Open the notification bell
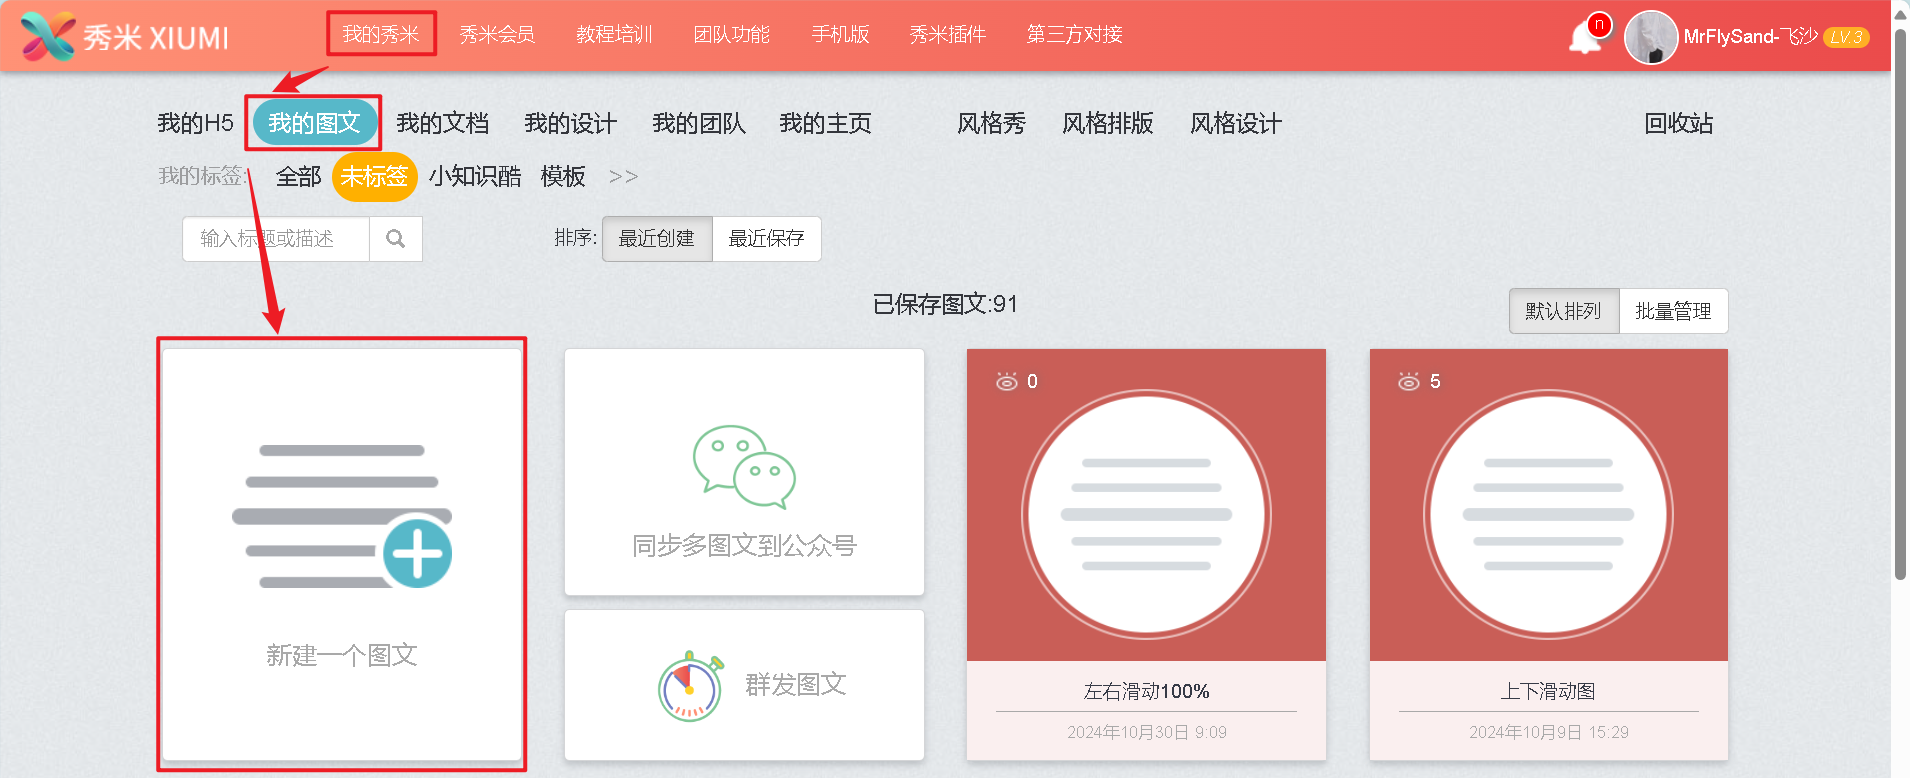Viewport: 1910px width, 778px height. coord(1586,38)
